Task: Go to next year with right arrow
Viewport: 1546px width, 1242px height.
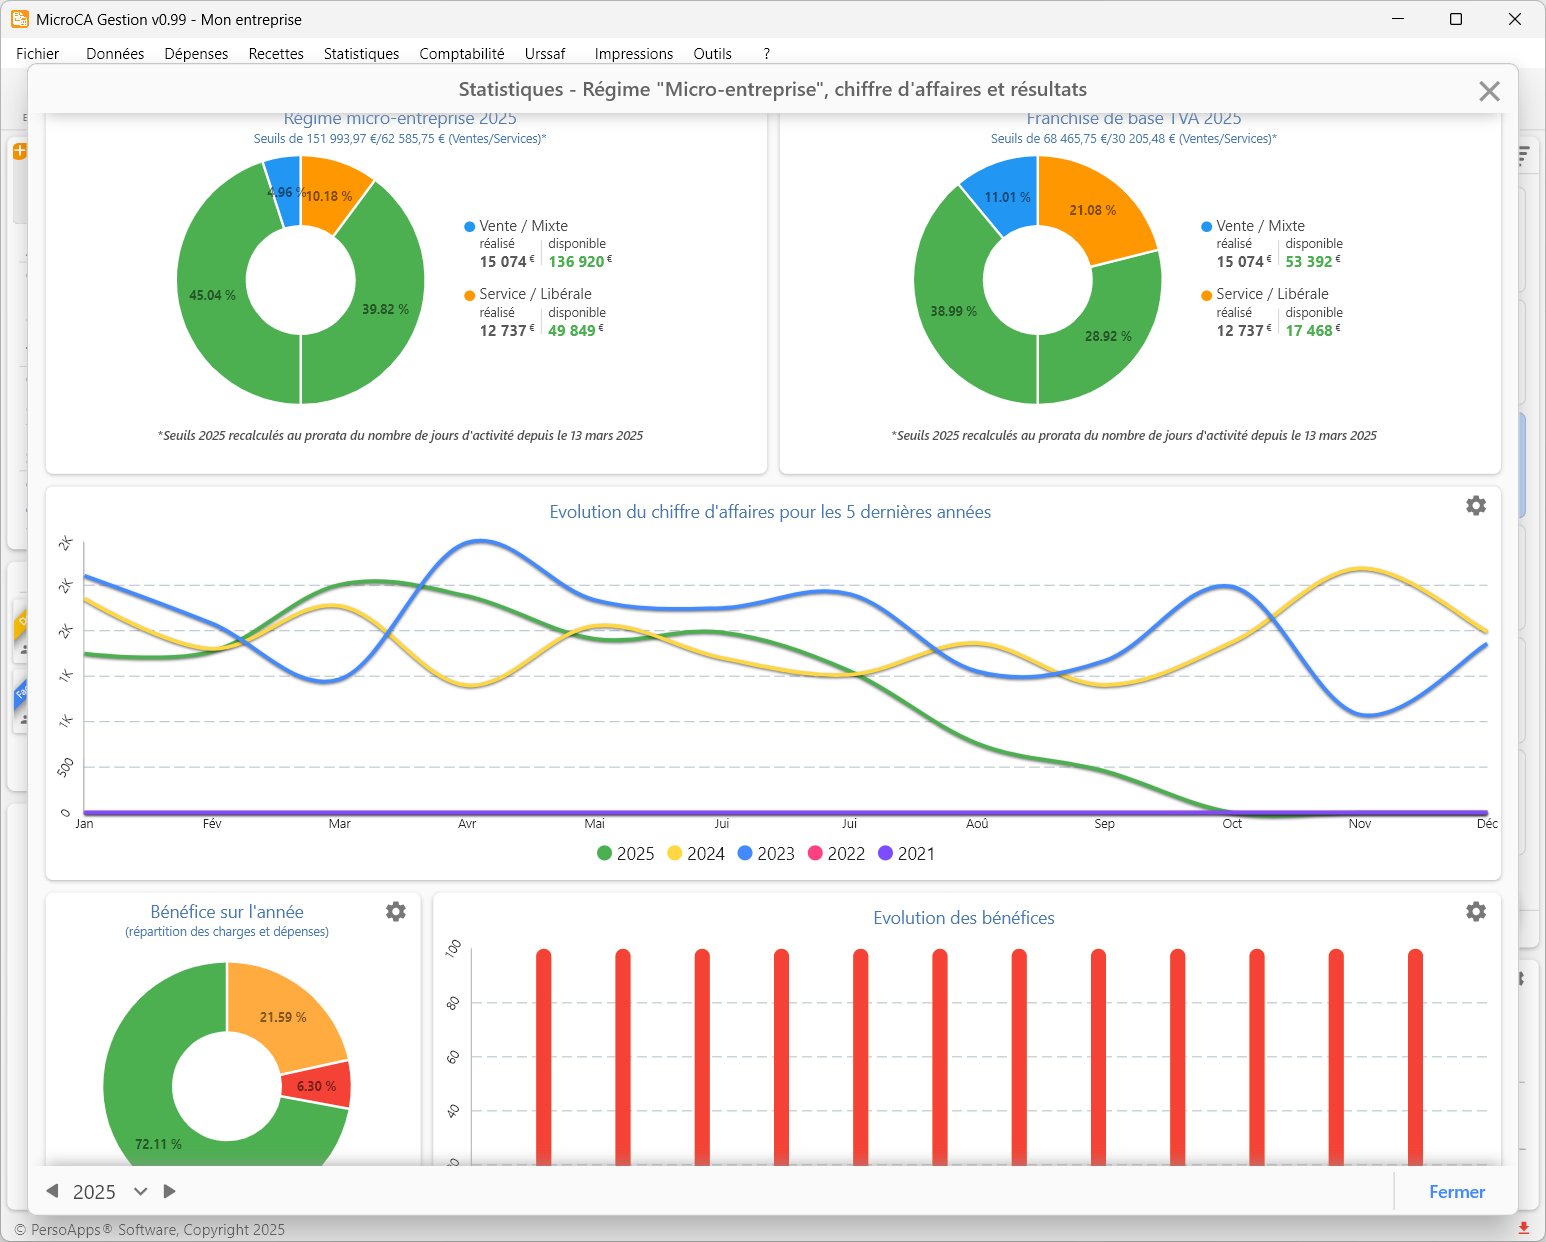Action: tap(170, 1191)
